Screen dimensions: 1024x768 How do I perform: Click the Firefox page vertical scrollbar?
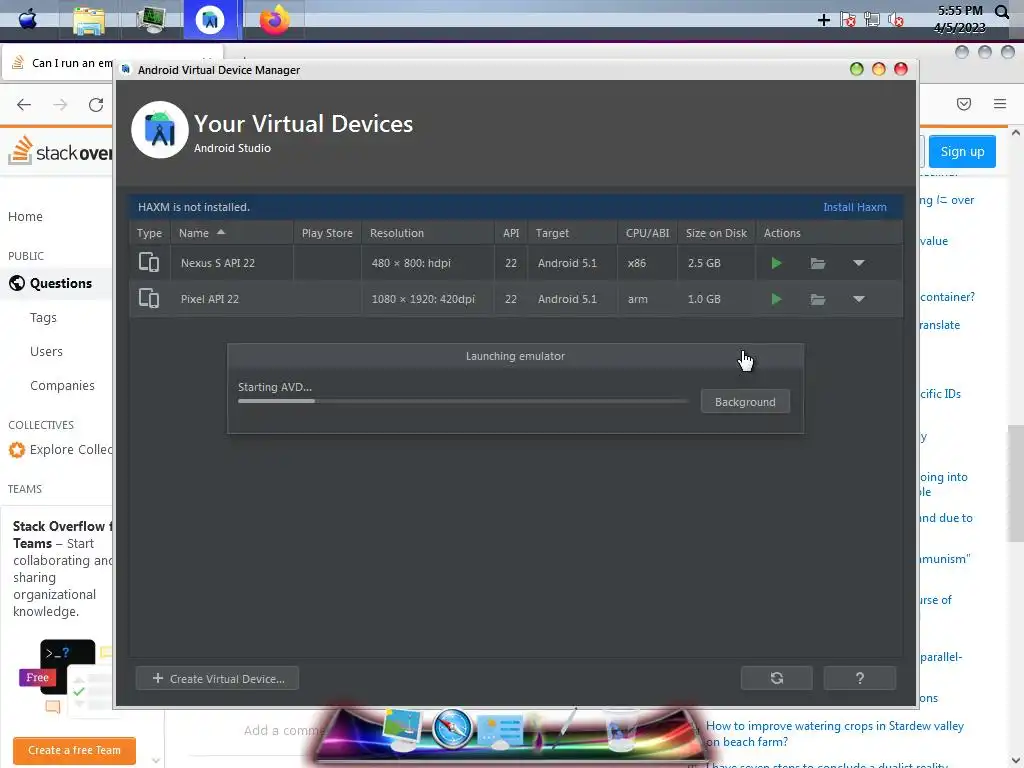click(x=1016, y=483)
